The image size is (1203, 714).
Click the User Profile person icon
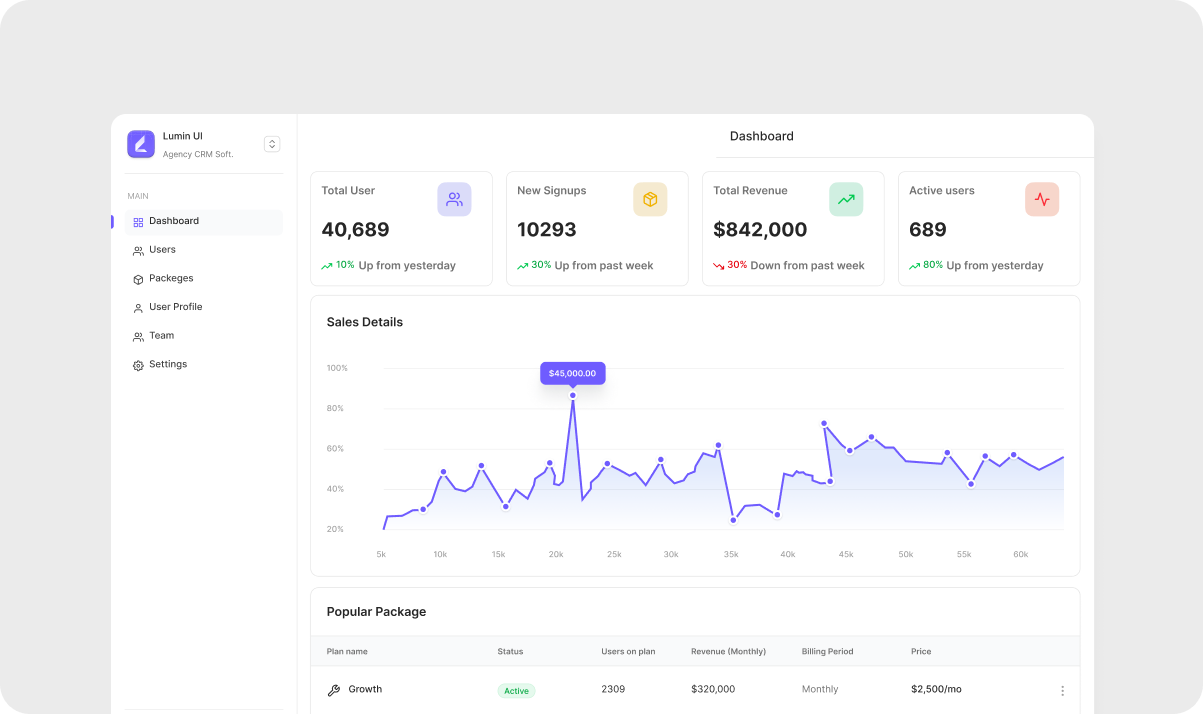(x=138, y=308)
